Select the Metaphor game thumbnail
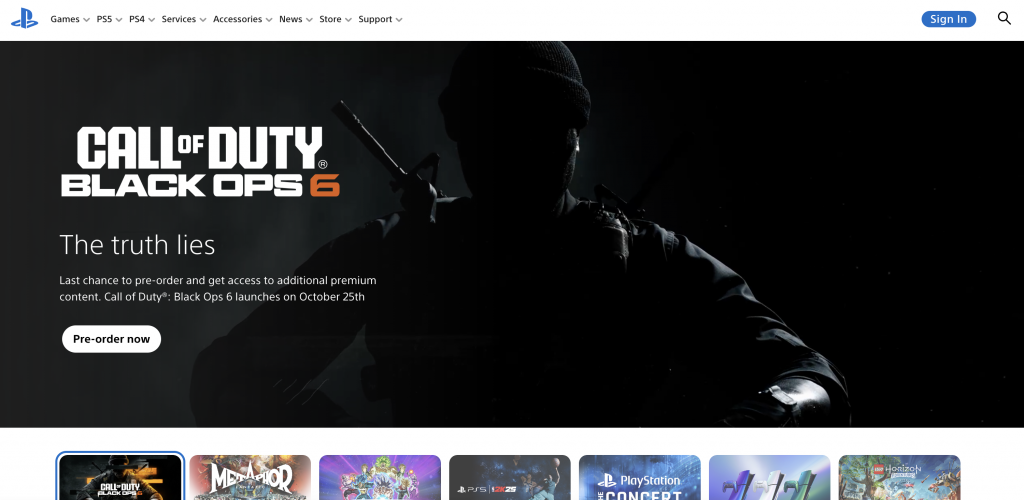This screenshot has width=1024, height=500. click(250, 477)
